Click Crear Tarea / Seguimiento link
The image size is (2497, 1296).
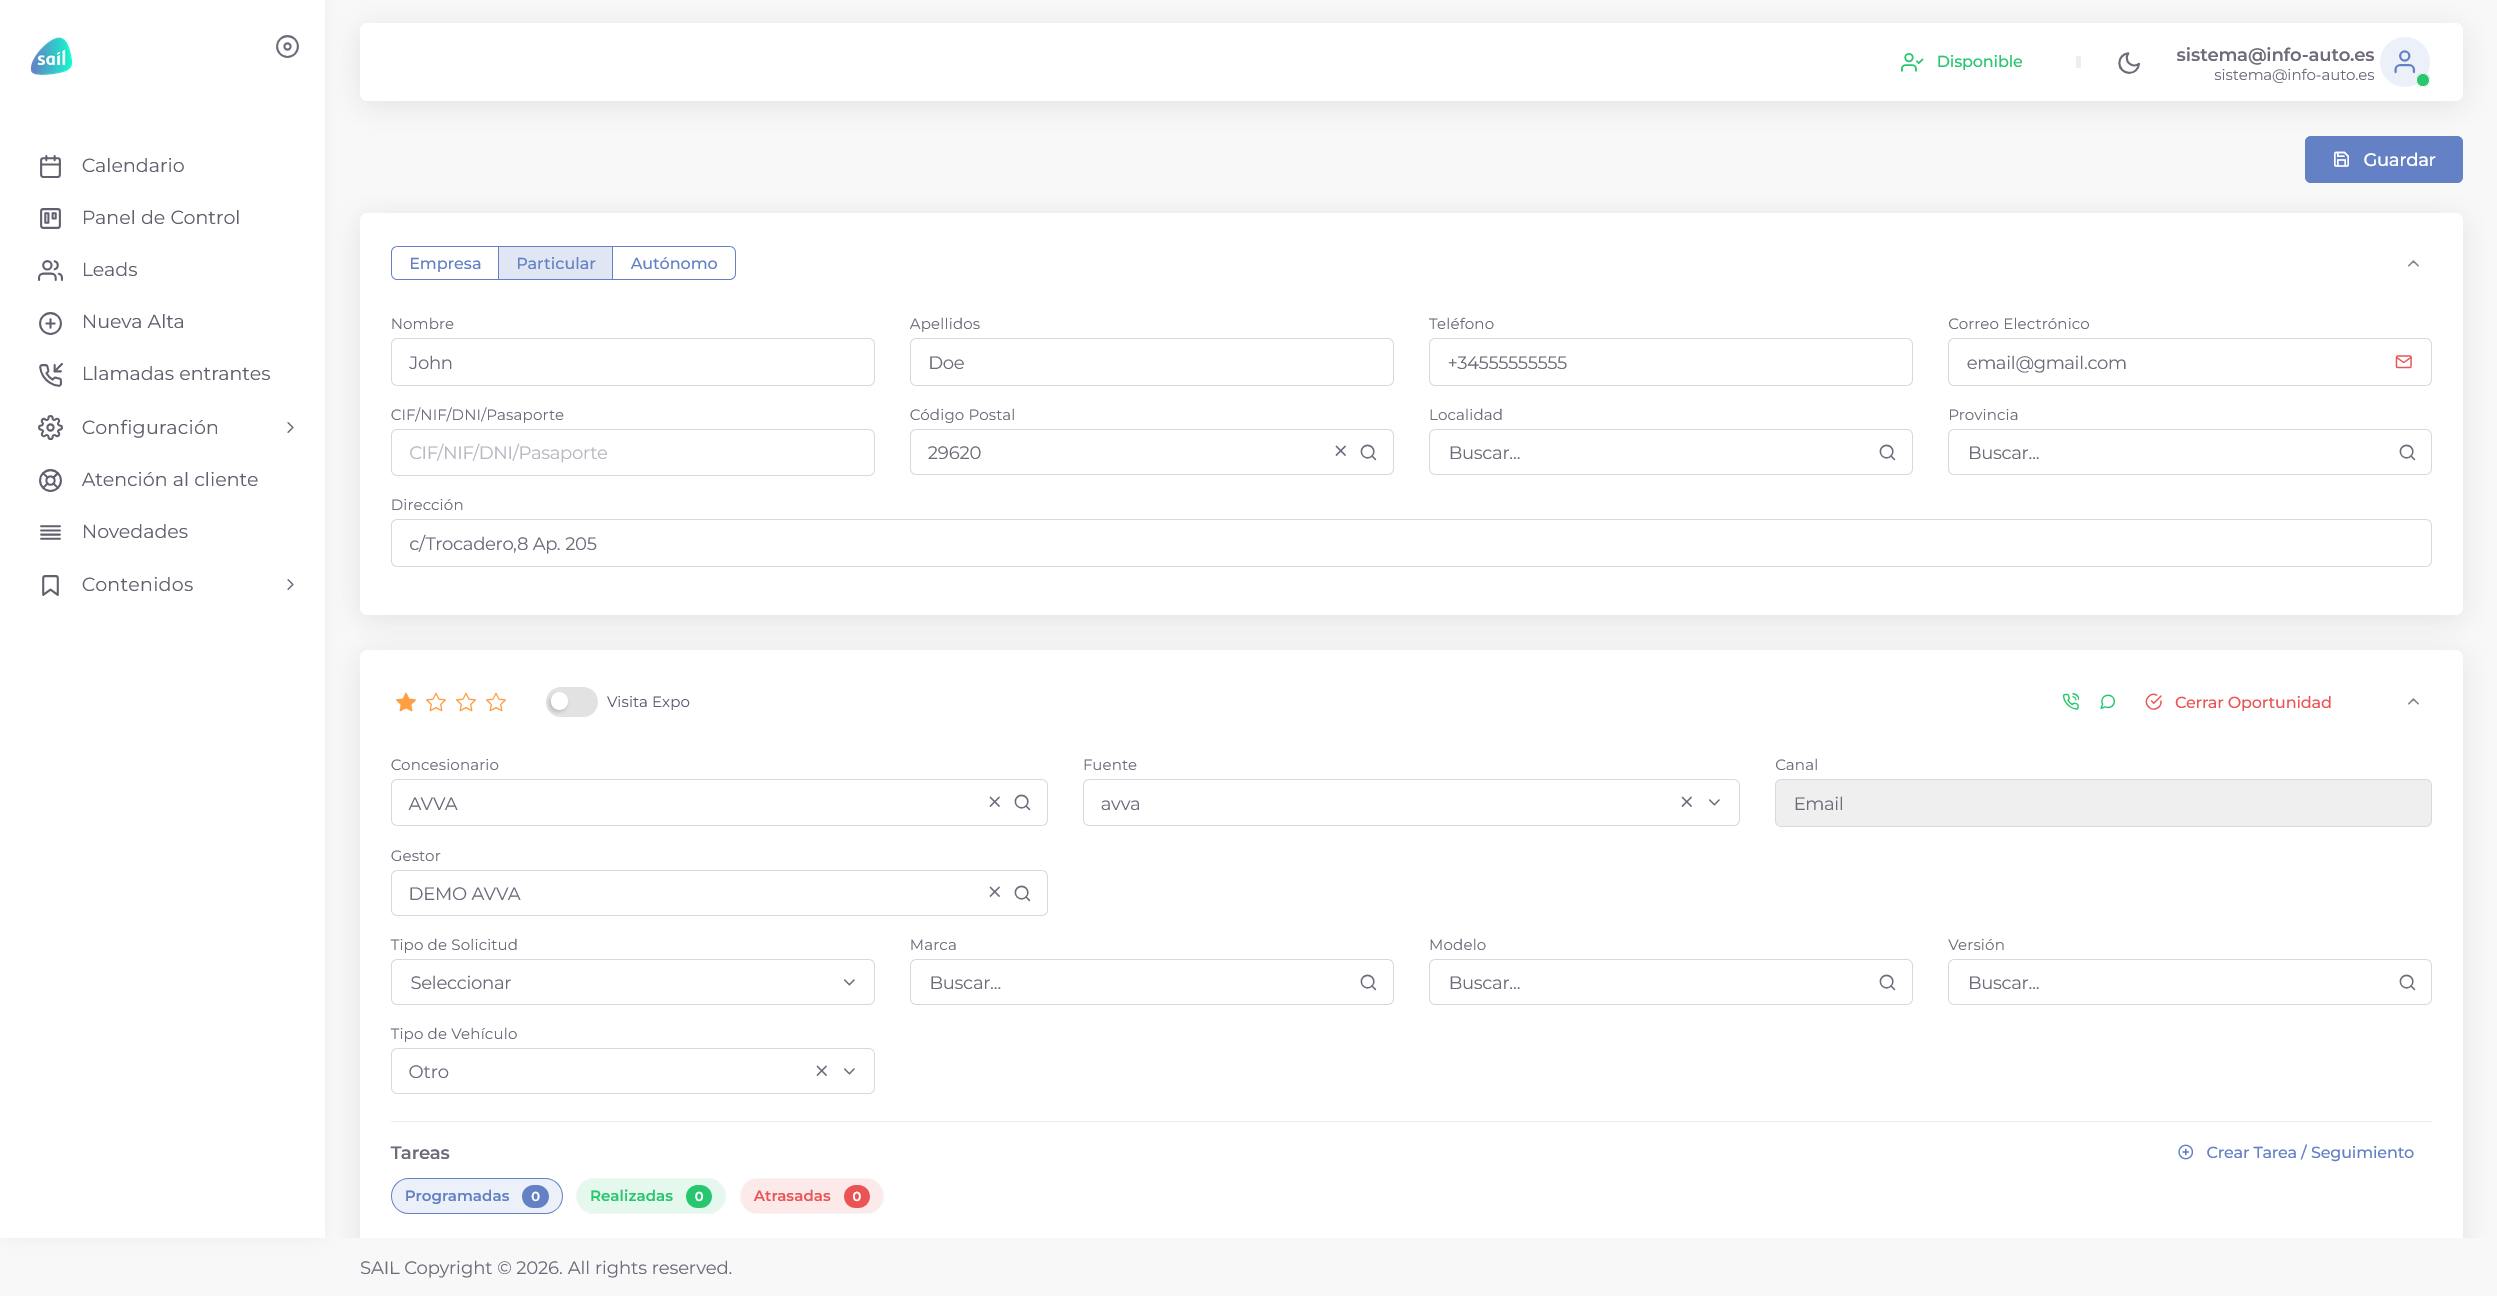pyautogui.click(x=2296, y=1152)
